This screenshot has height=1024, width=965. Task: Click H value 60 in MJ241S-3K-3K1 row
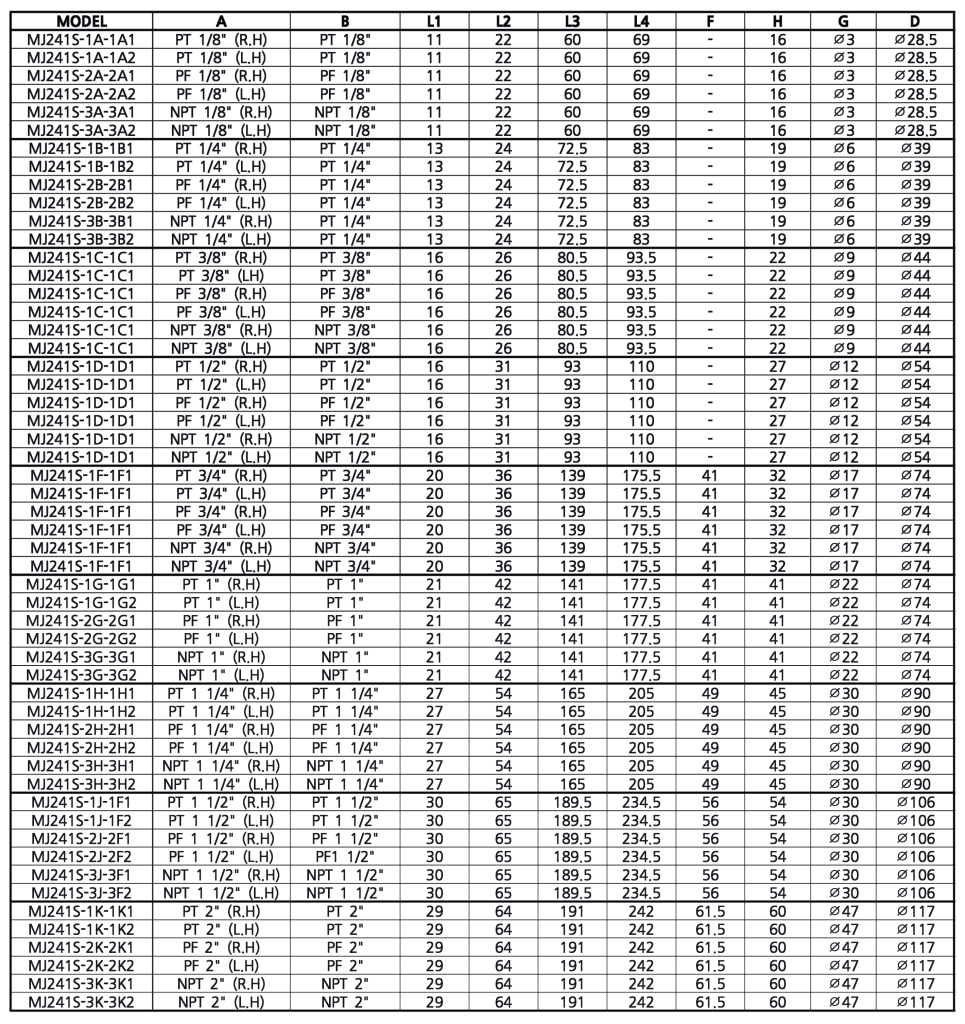tap(778, 984)
